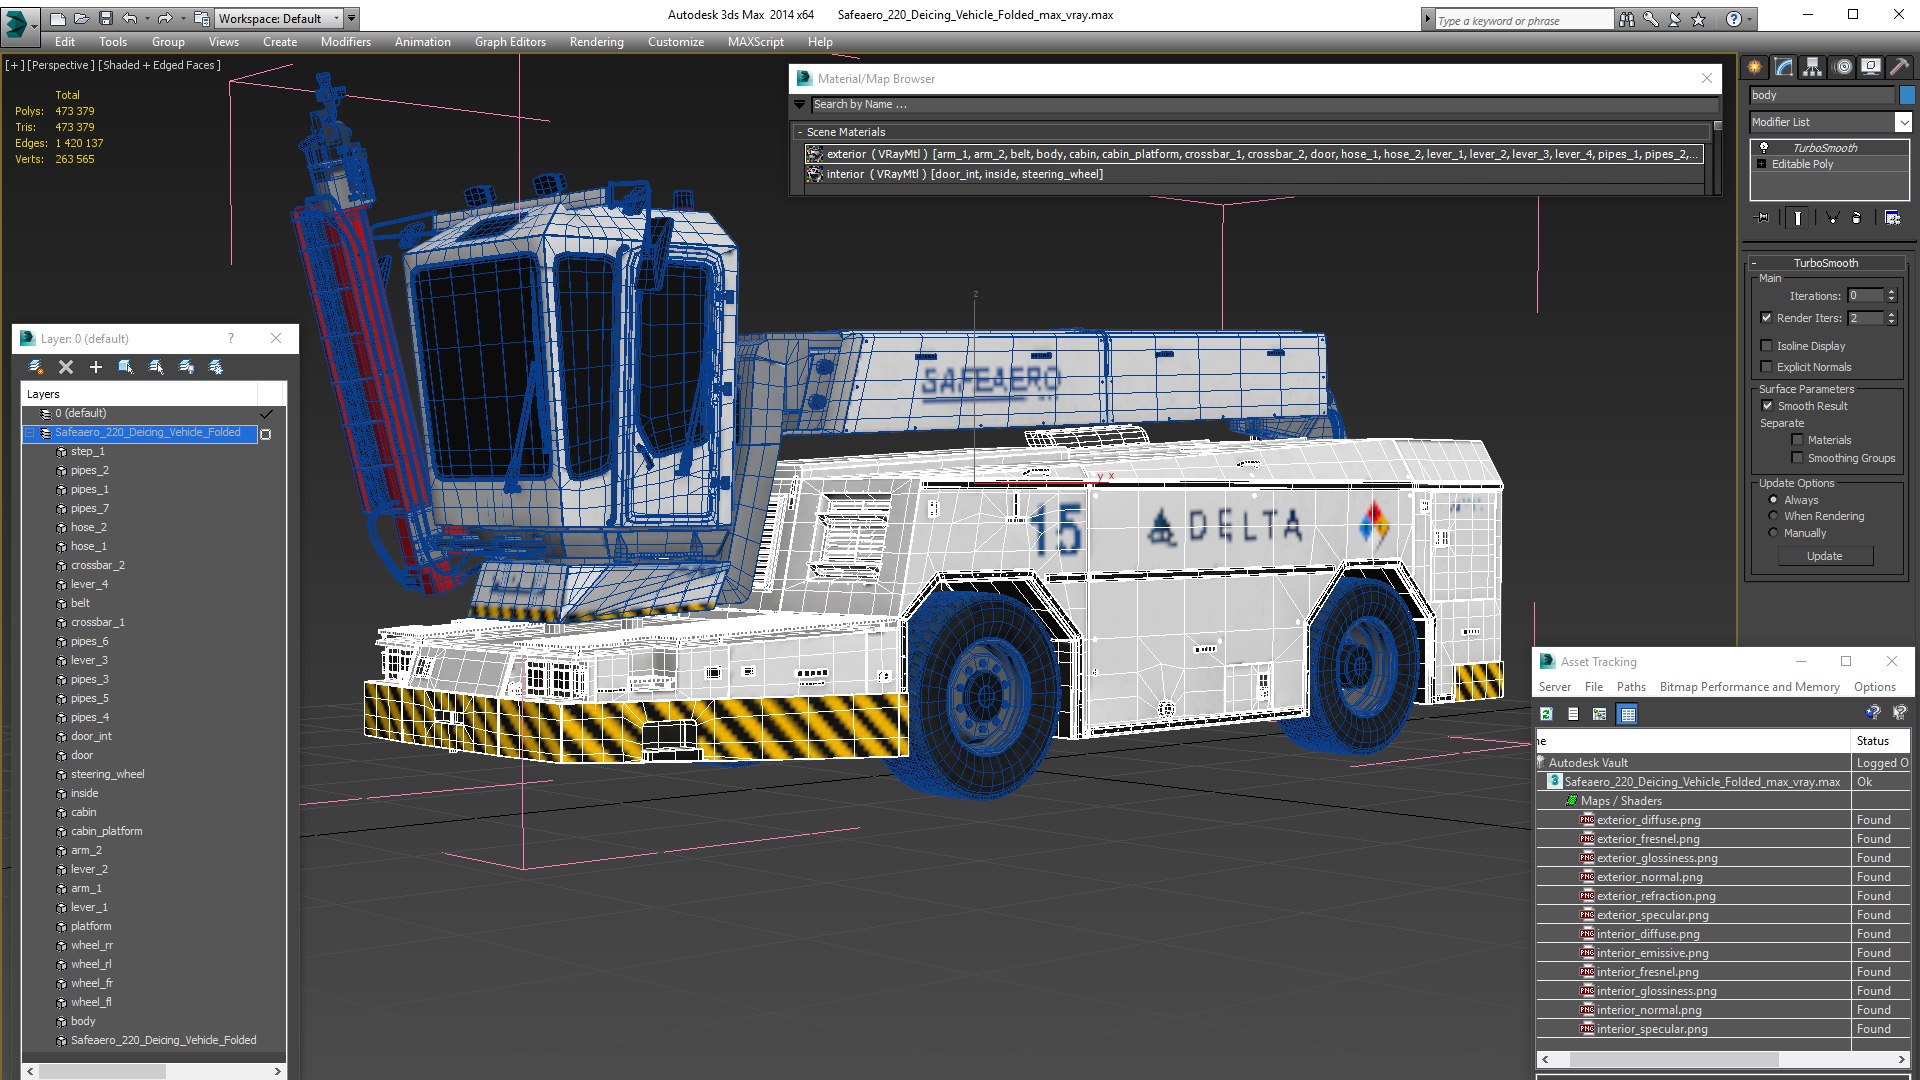
Task: Open the MAXScript menu
Action: 755,42
